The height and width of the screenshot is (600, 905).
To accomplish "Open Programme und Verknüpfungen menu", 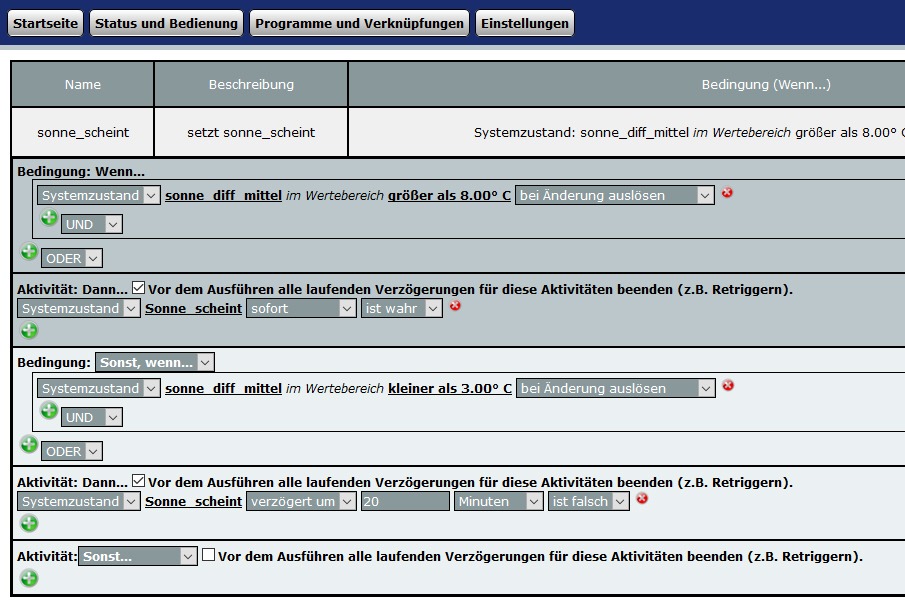I will (x=359, y=23).
